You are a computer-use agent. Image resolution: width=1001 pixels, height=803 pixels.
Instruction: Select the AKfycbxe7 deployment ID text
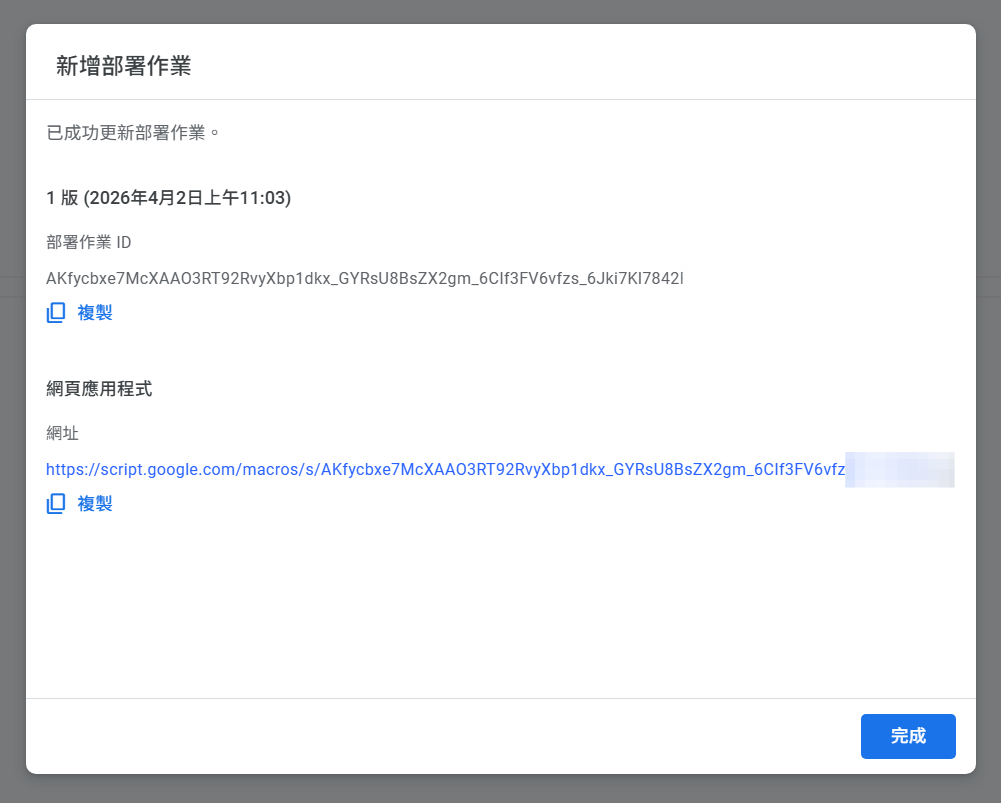coord(364,278)
